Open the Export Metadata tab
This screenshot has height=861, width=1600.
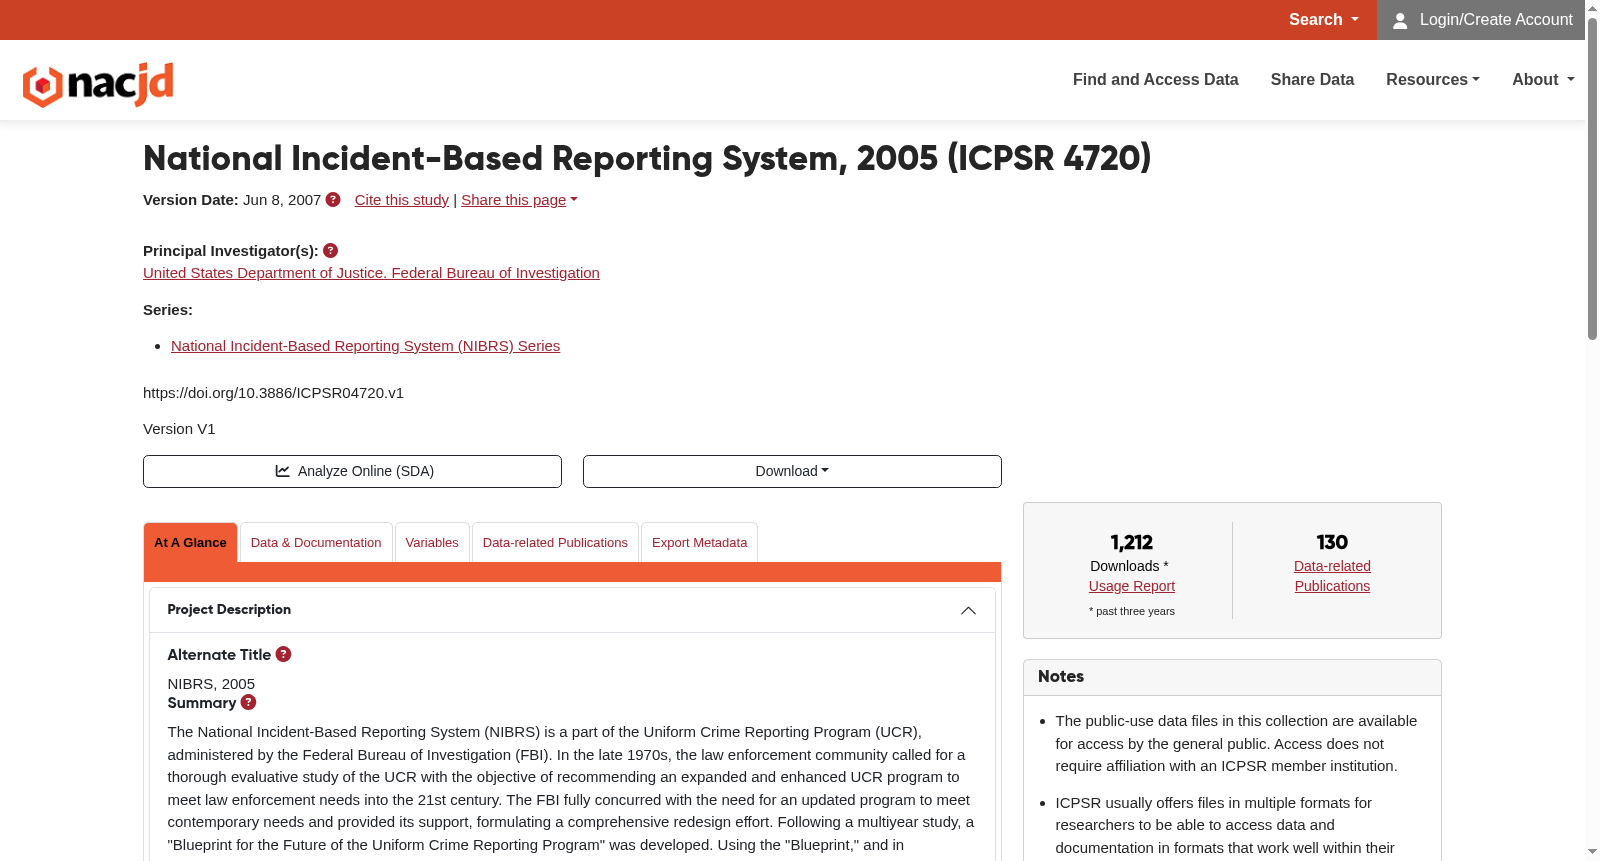(x=699, y=543)
